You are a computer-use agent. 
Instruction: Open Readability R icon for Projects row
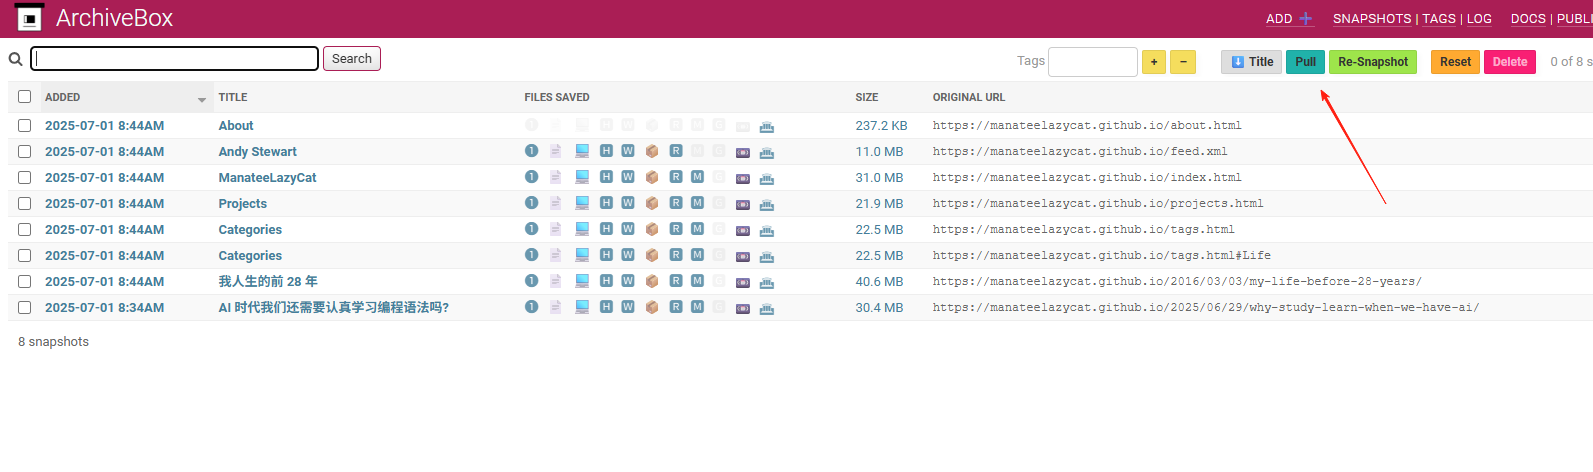point(676,203)
